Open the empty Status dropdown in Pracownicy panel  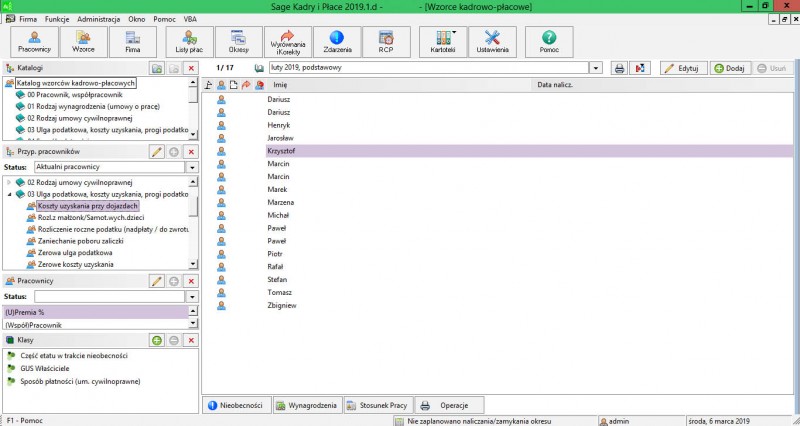[x=192, y=296]
